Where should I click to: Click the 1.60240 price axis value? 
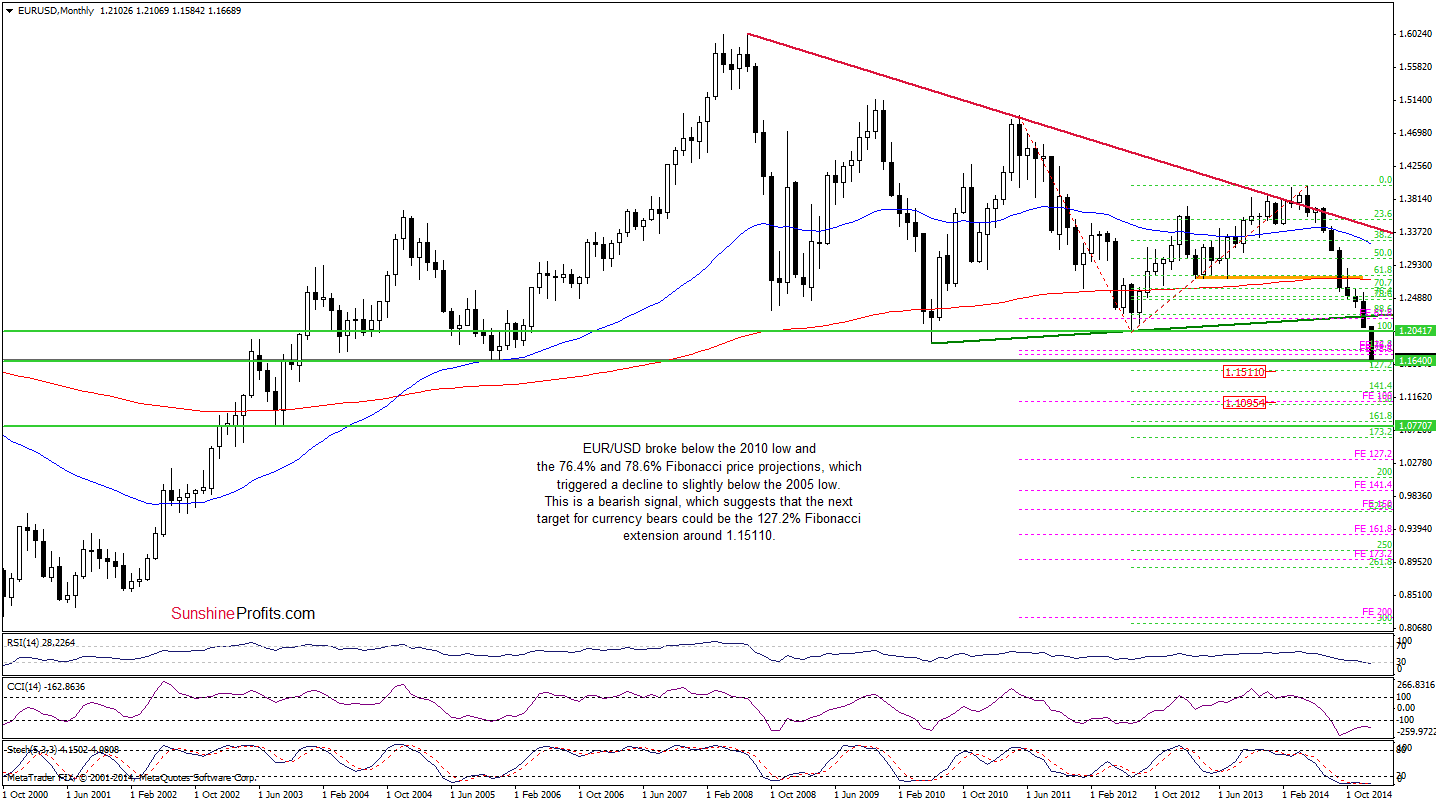(x=1415, y=34)
